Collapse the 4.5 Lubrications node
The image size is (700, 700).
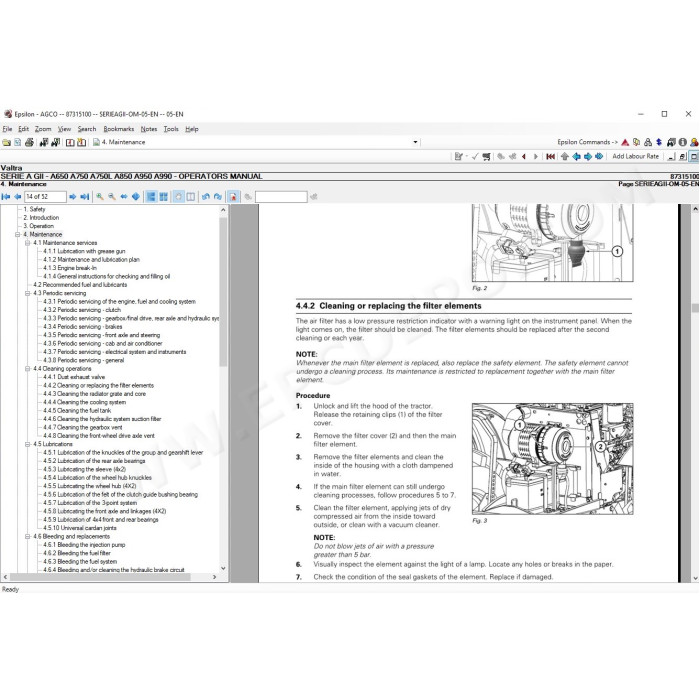pos(28,444)
